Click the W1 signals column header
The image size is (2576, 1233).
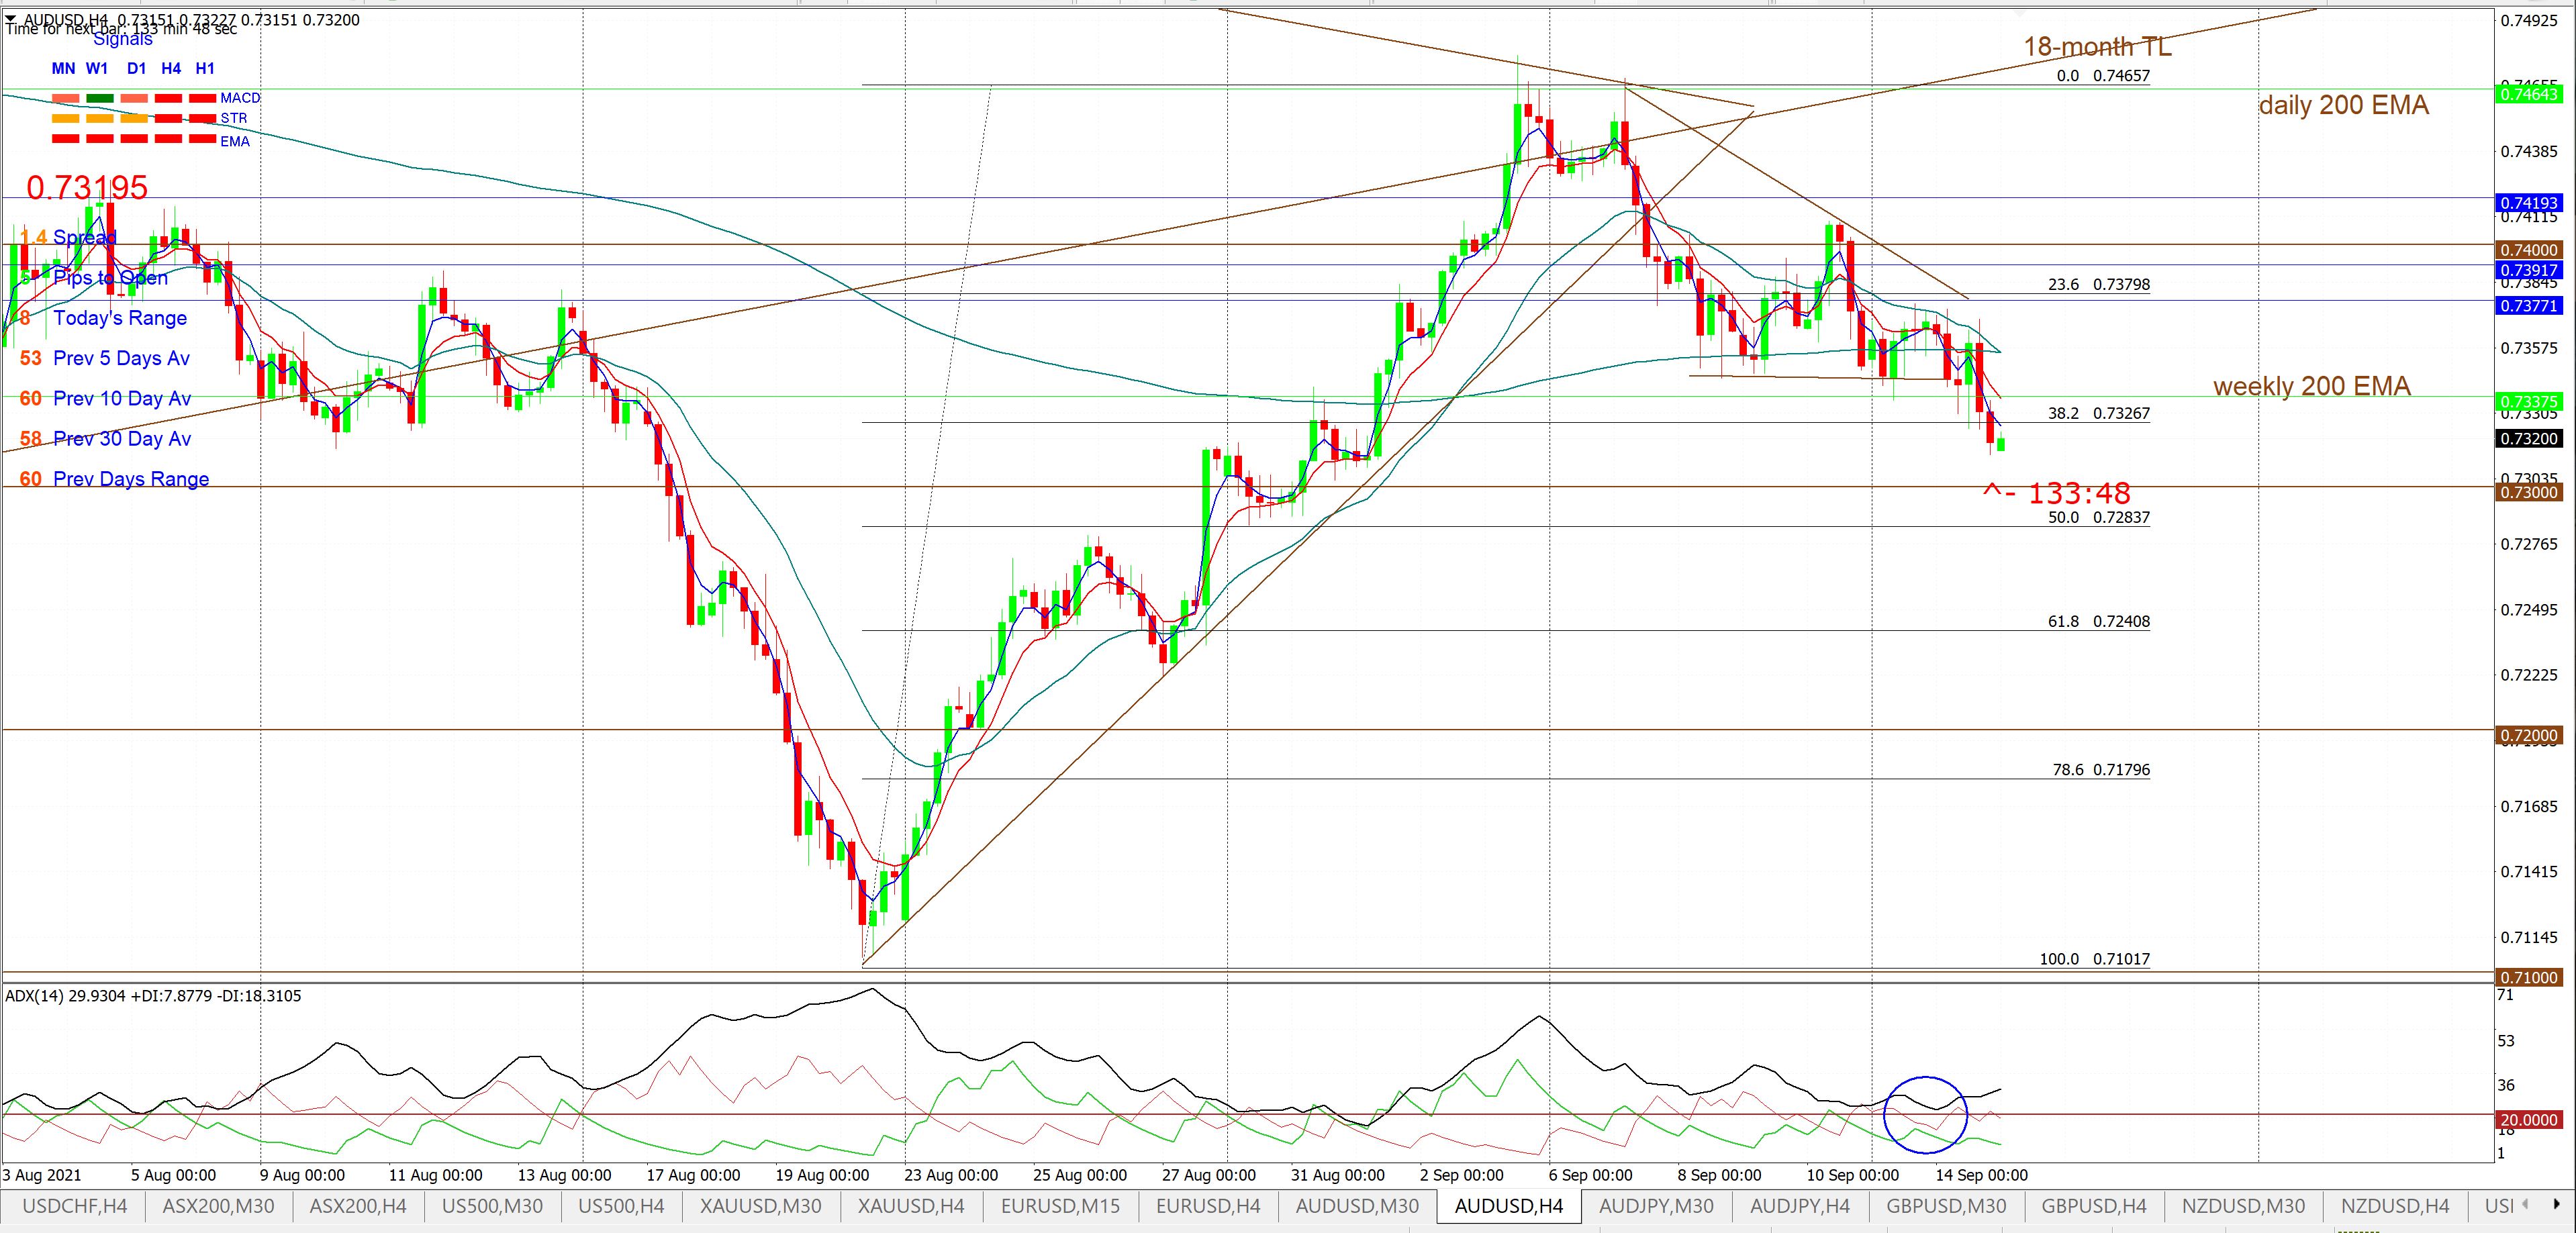97,68
